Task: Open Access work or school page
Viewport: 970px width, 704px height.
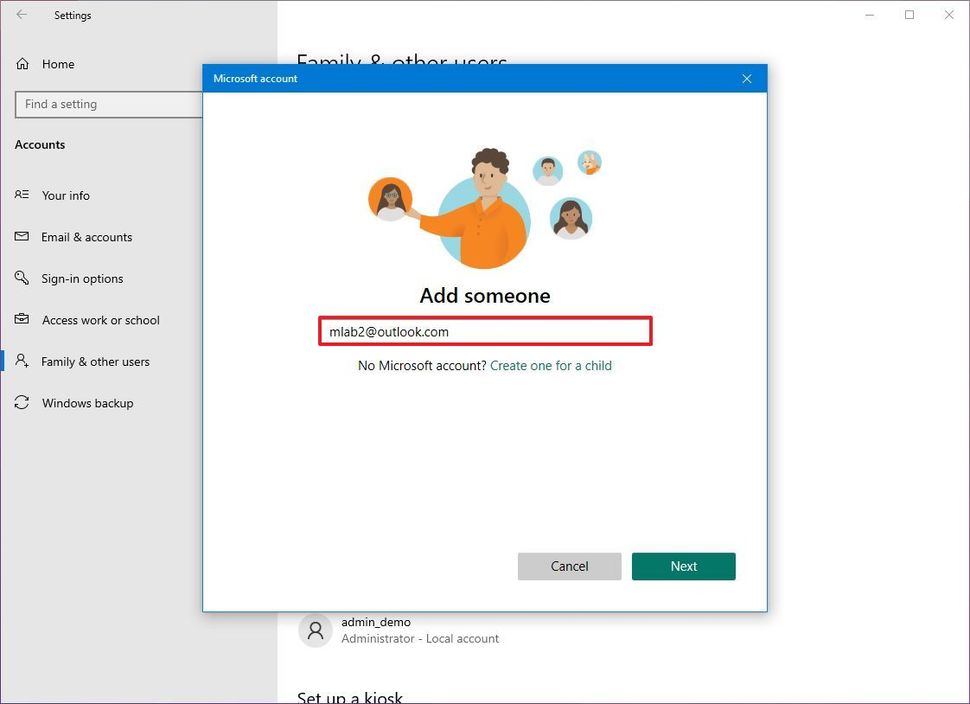Action: [101, 320]
